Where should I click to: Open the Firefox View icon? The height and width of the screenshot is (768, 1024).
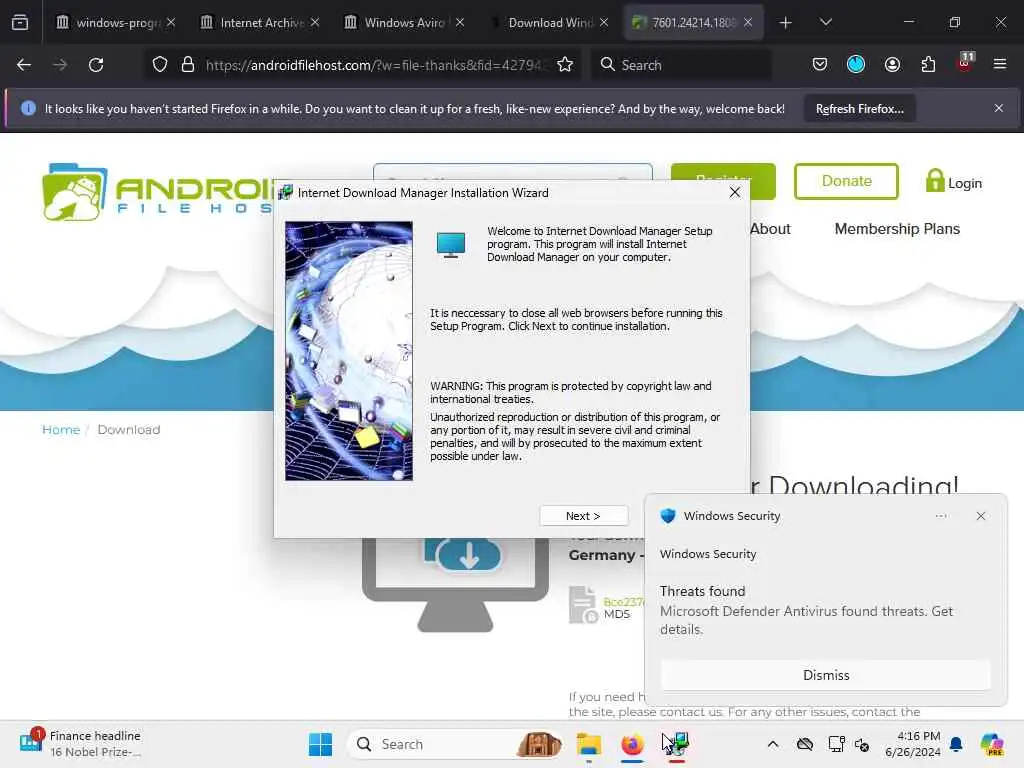tap(20, 23)
